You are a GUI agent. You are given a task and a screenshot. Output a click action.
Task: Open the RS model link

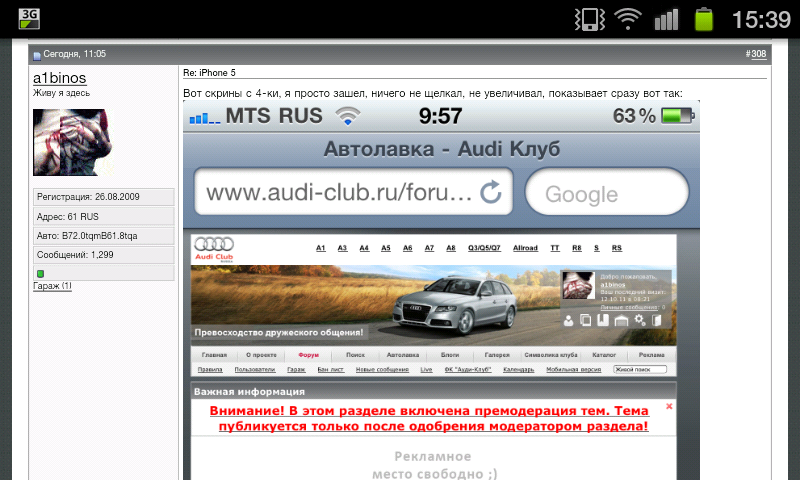coord(617,248)
